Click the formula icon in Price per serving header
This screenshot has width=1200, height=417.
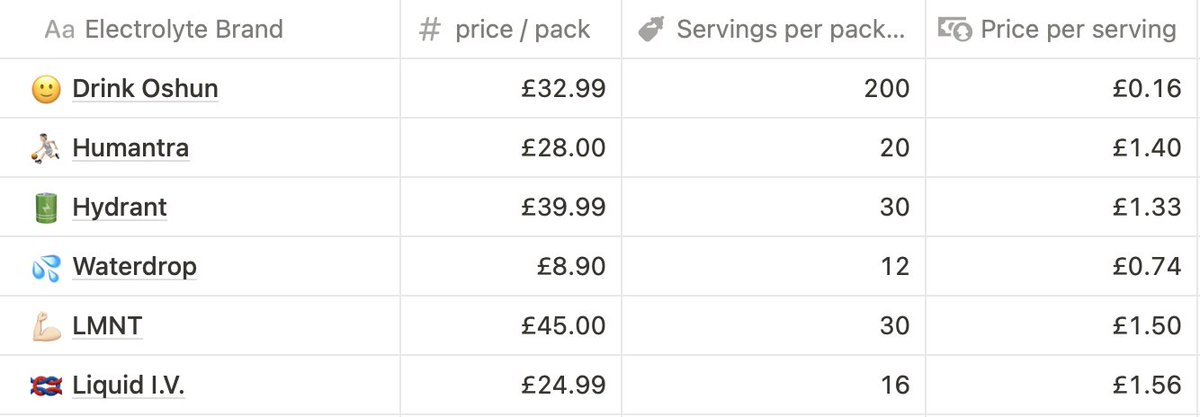point(954,29)
